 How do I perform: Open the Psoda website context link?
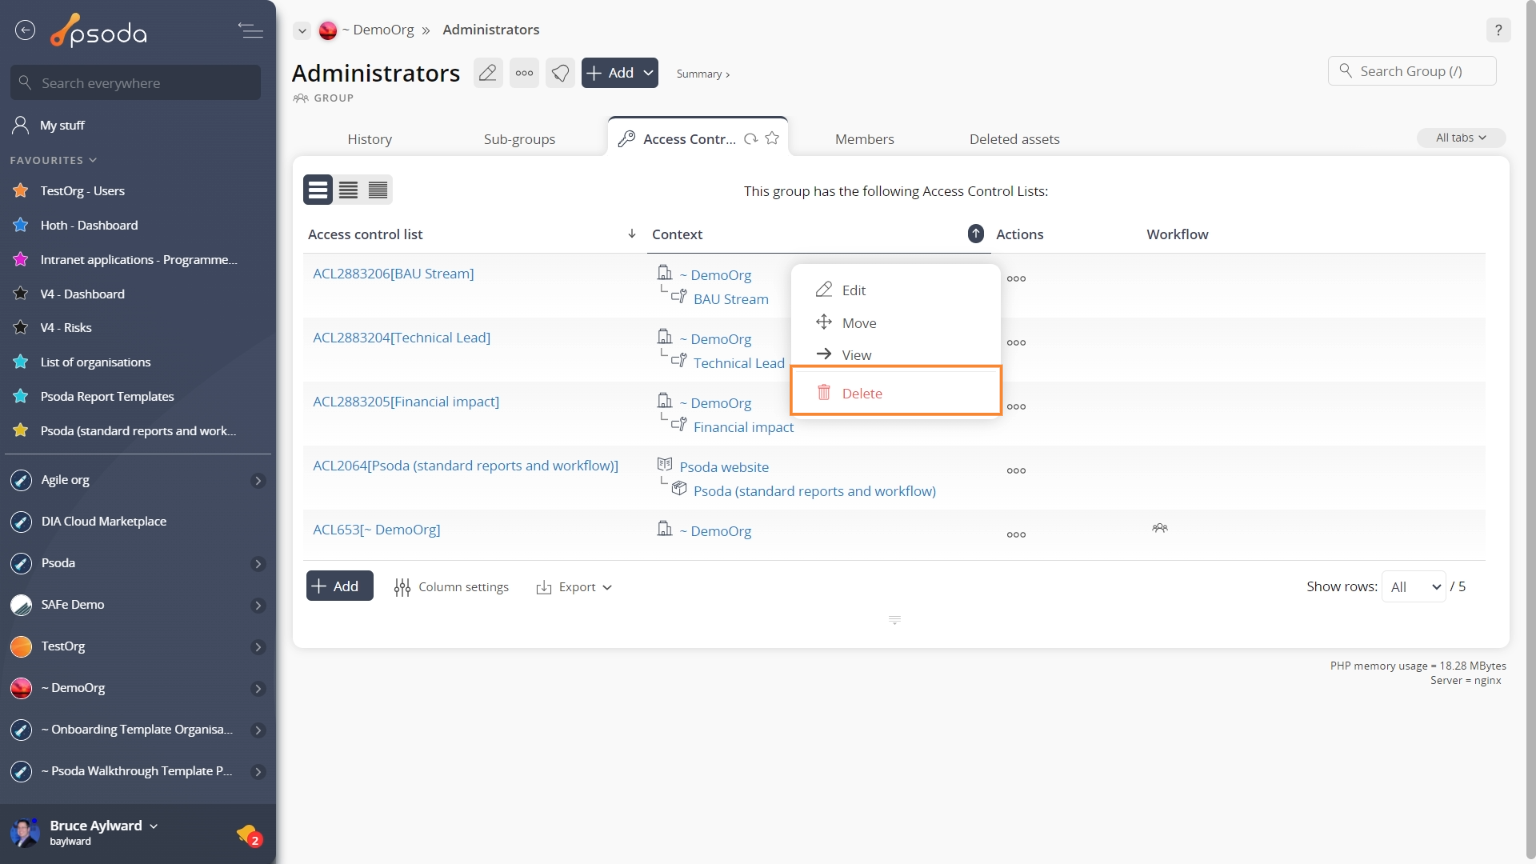[724, 467]
